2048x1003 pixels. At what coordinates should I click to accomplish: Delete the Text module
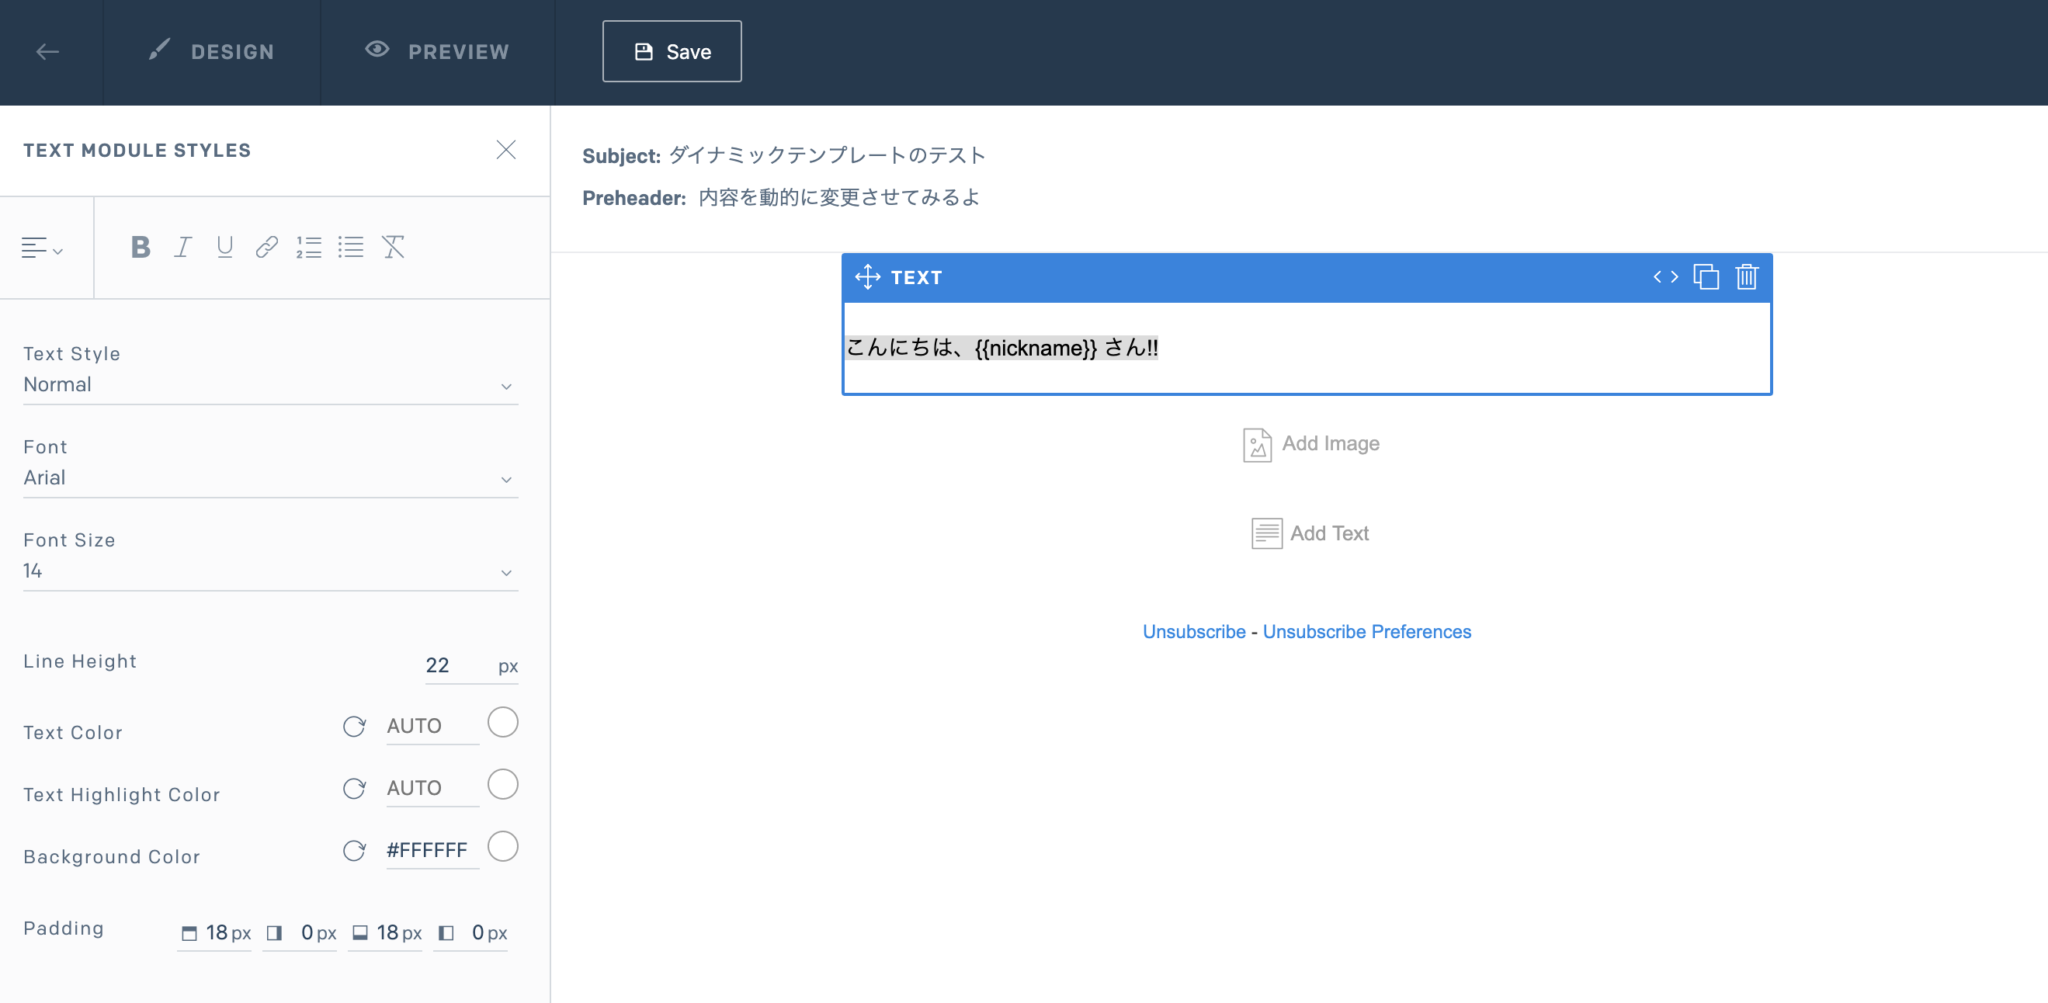(x=1746, y=277)
